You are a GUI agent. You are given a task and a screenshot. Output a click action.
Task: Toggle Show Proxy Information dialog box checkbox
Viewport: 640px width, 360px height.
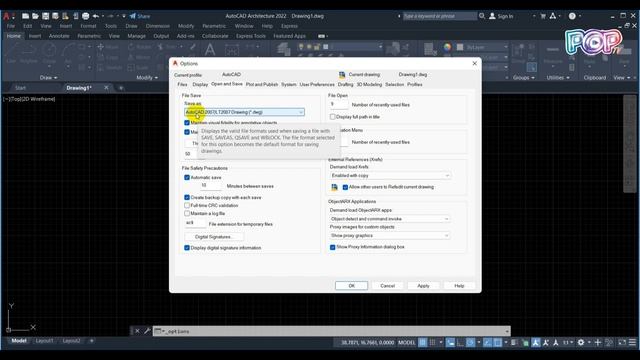click(333, 247)
